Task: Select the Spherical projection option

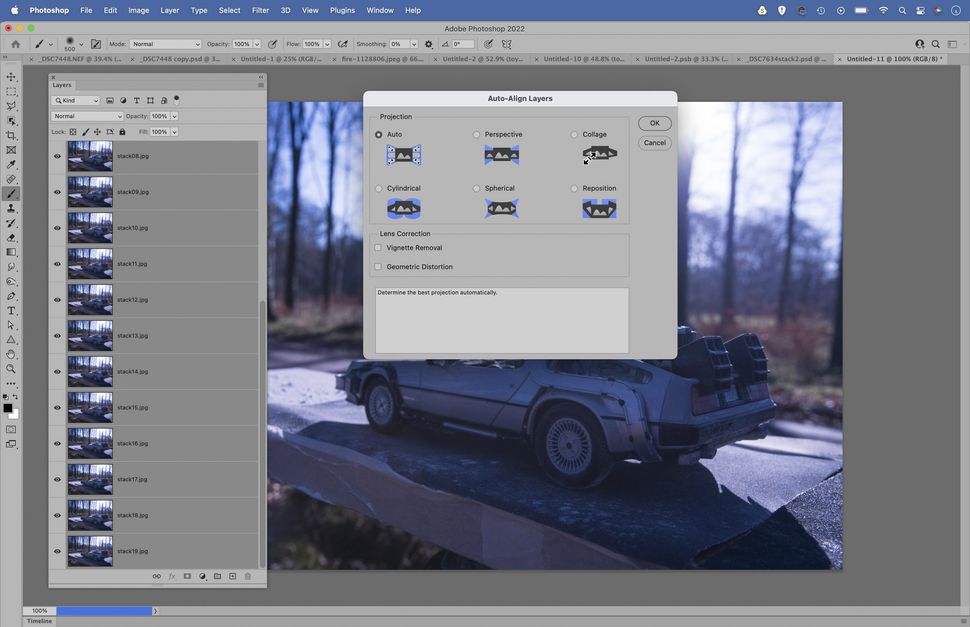Action: 476,188
